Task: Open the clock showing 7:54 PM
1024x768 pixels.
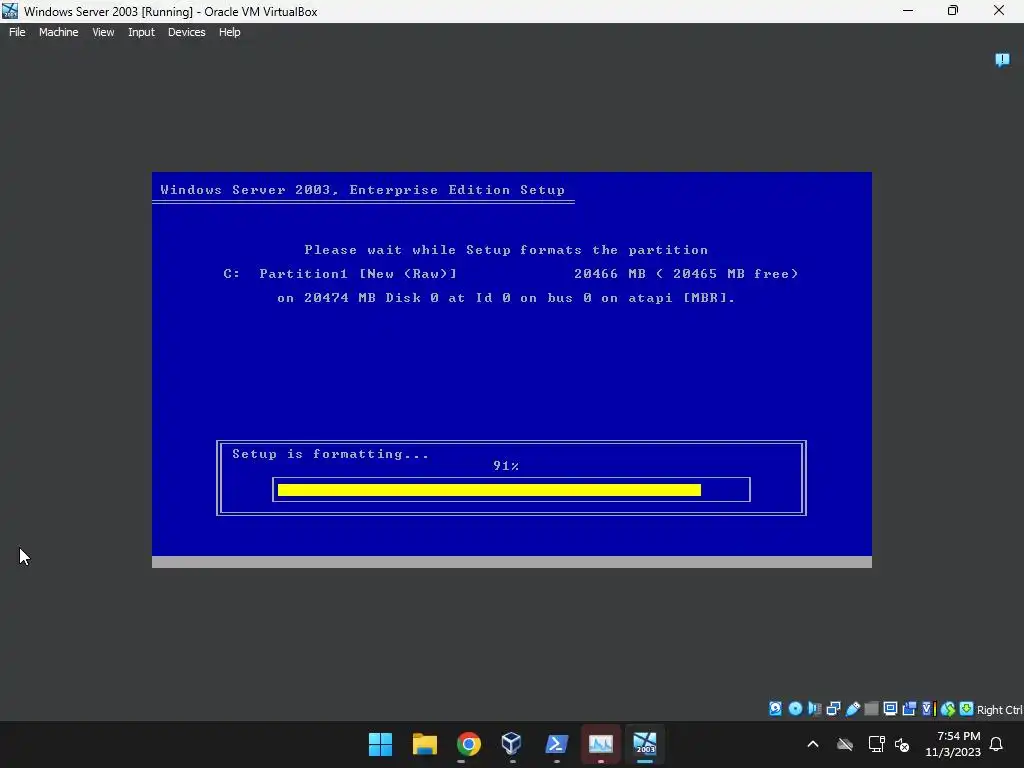Action: (x=953, y=744)
